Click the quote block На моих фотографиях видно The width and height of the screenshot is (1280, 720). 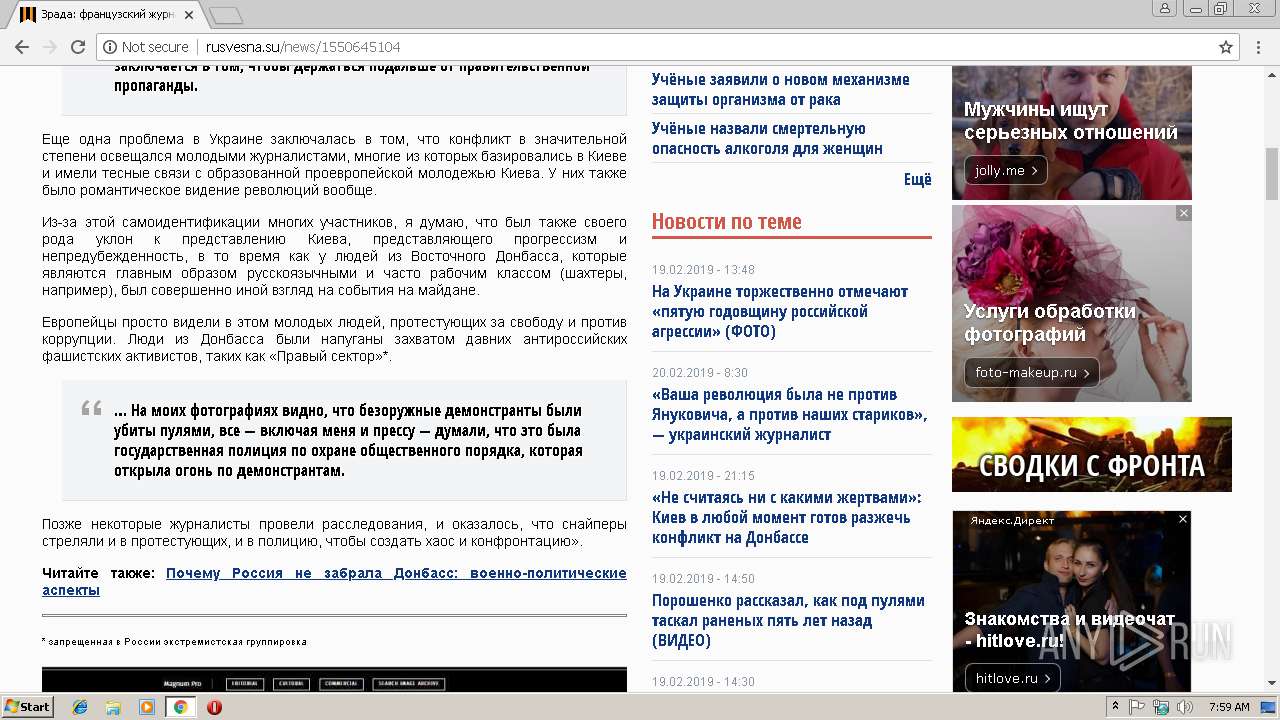pos(344,440)
